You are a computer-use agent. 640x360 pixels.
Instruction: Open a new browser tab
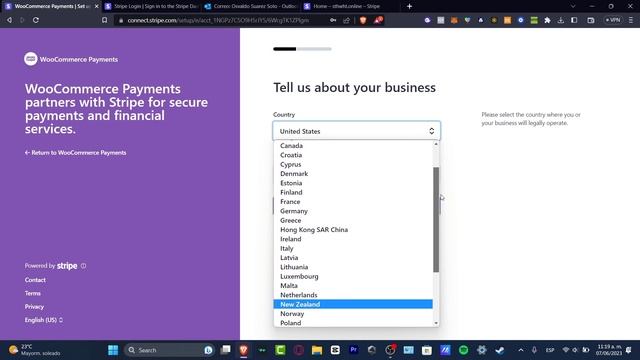[x=409, y=7]
